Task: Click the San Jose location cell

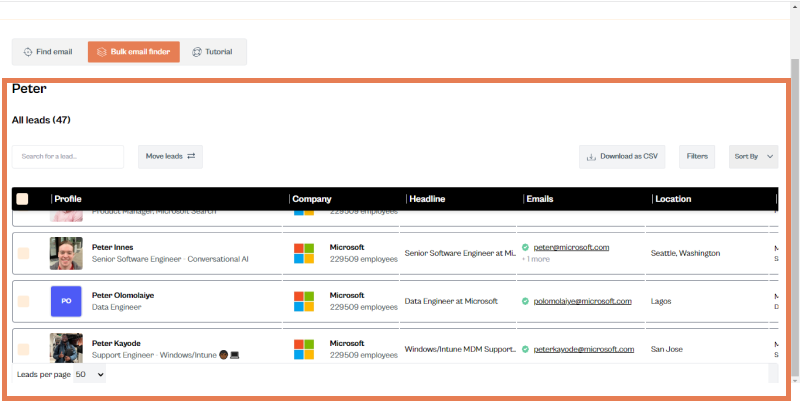Action: [x=666, y=349]
